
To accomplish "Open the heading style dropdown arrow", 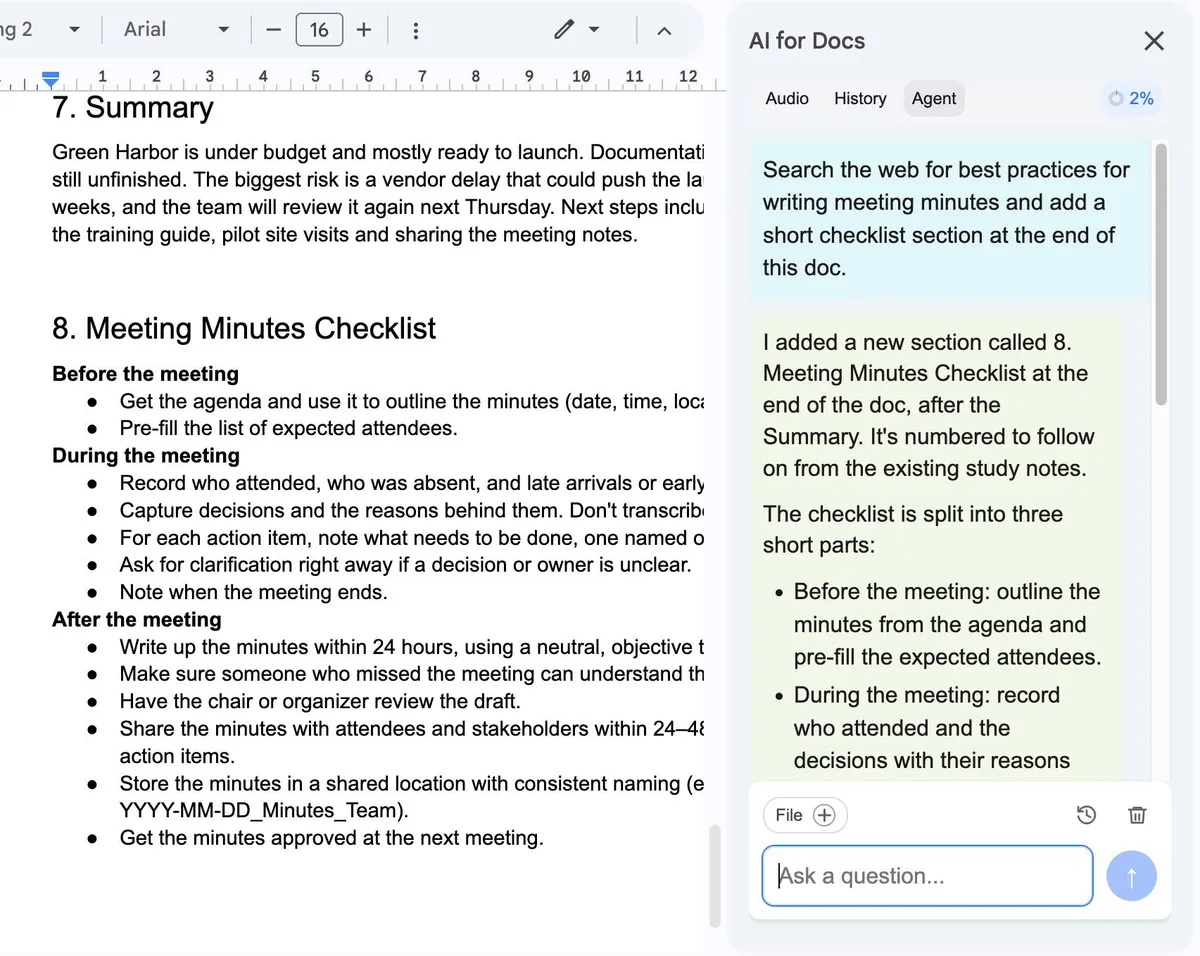I will [x=74, y=30].
